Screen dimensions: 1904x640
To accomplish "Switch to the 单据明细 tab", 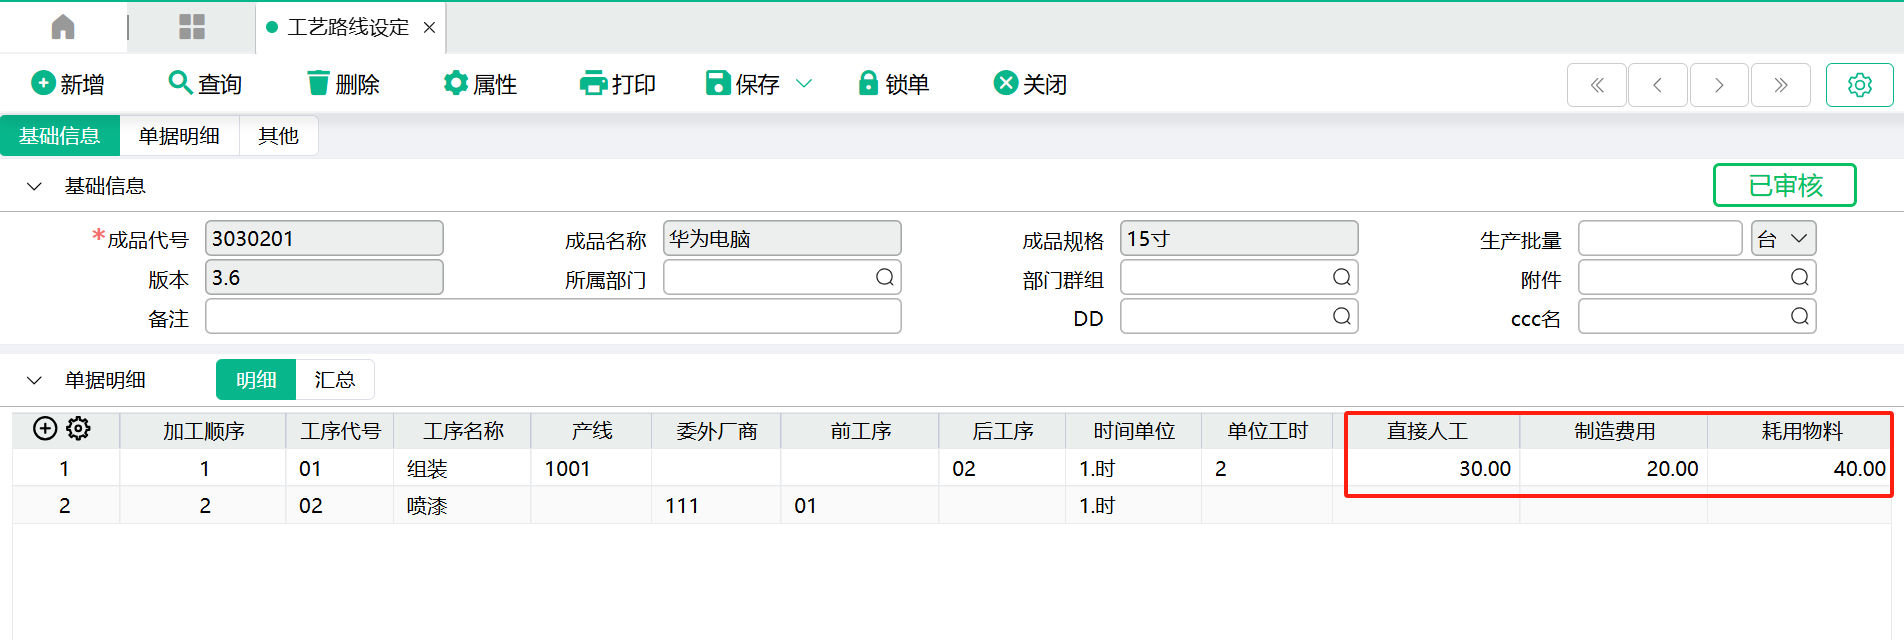I will [179, 136].
